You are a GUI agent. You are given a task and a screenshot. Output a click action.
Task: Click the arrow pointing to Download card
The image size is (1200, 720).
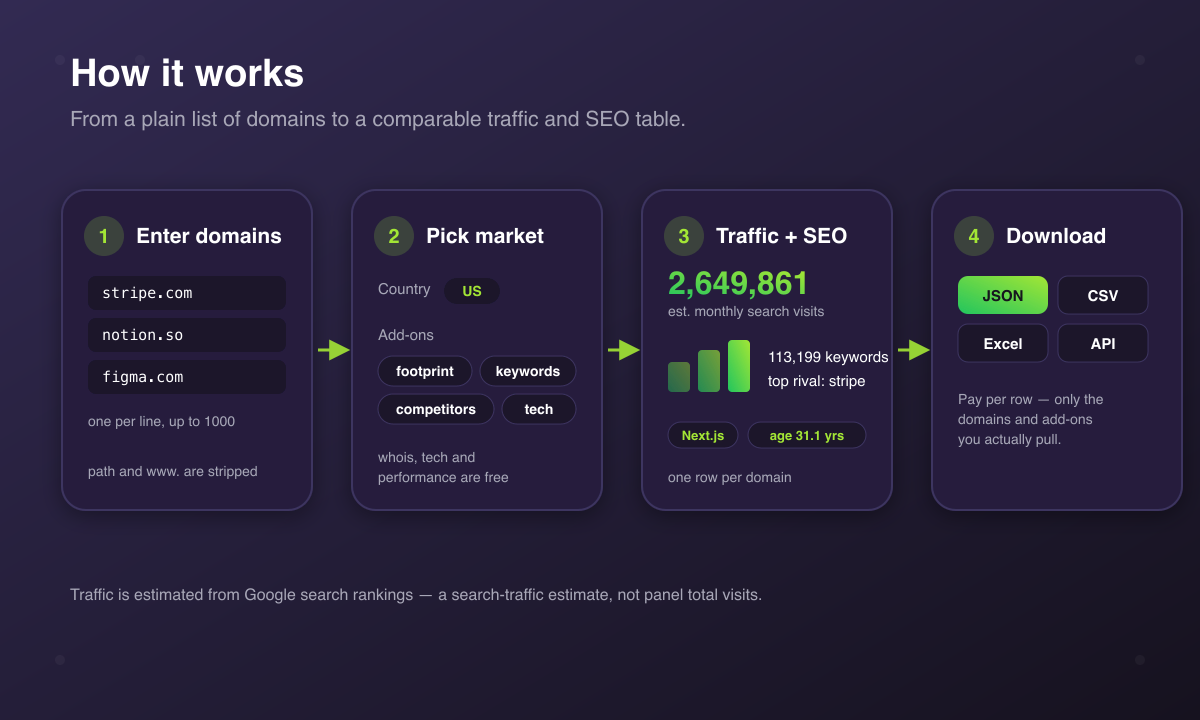tap(913, 350)
